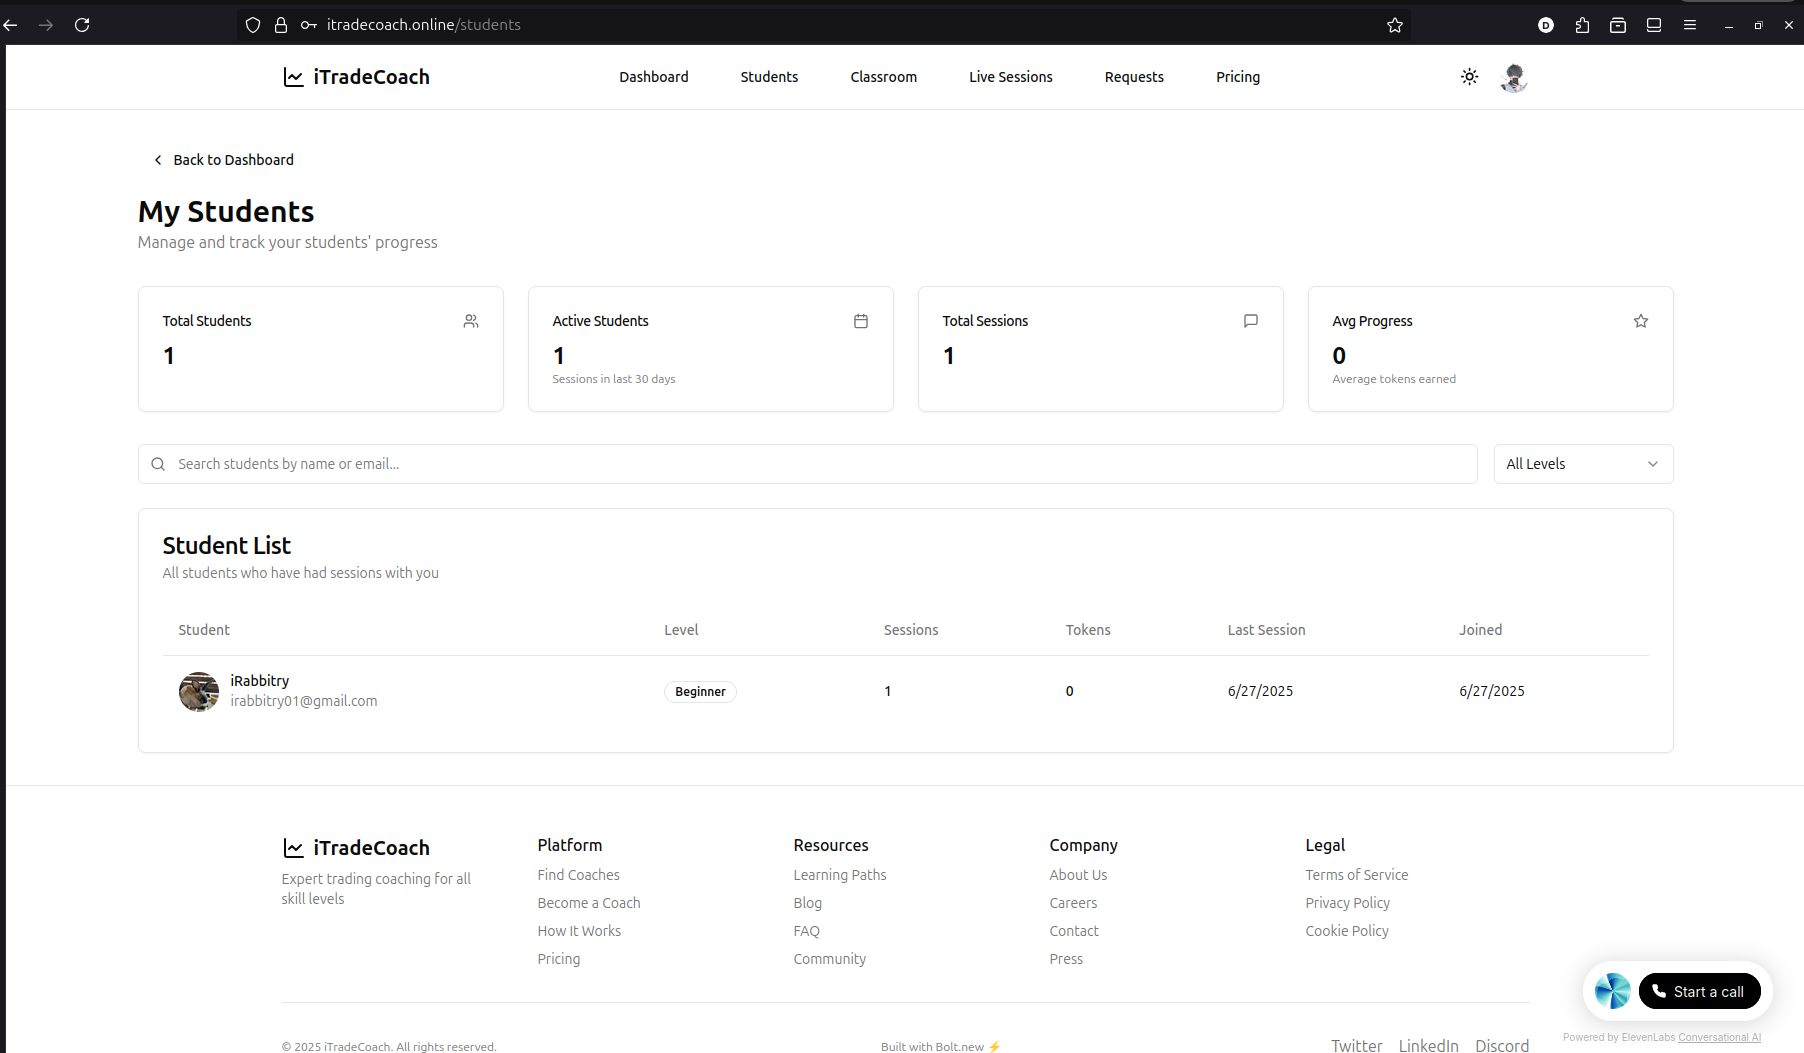This screenshot has width=1804, height=1053.
Task: Click the Cookie Policy link
Action: coord(1347,931)
